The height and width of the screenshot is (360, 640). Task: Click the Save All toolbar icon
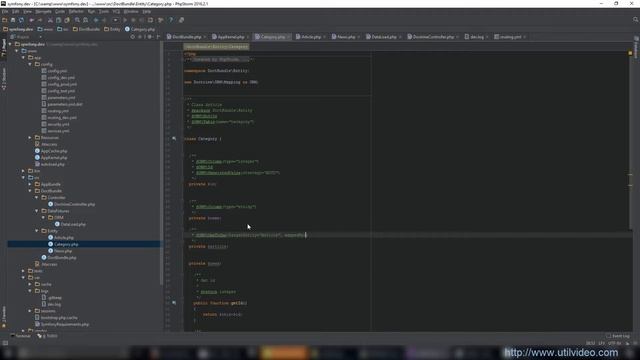[13, 20]
